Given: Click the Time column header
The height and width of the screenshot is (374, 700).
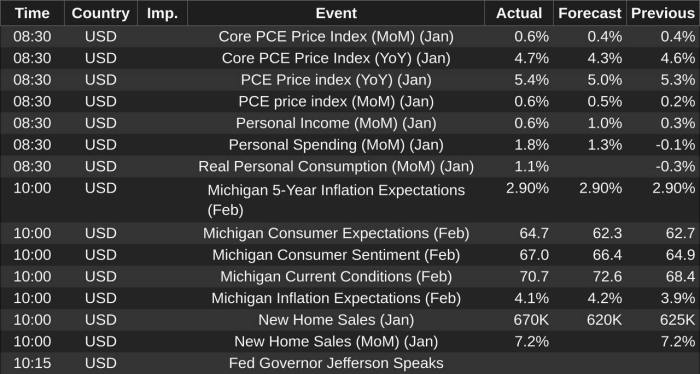Looking at the screenshot, I should (x=32, y=13).
